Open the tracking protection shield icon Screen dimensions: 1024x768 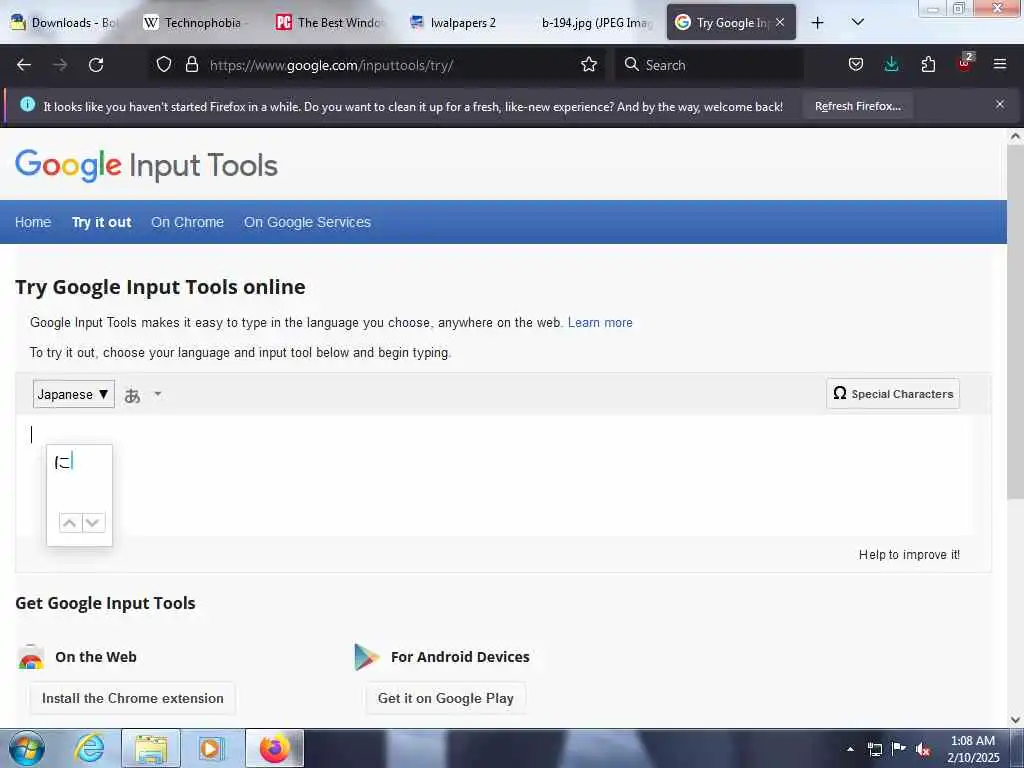pos(164,64)
